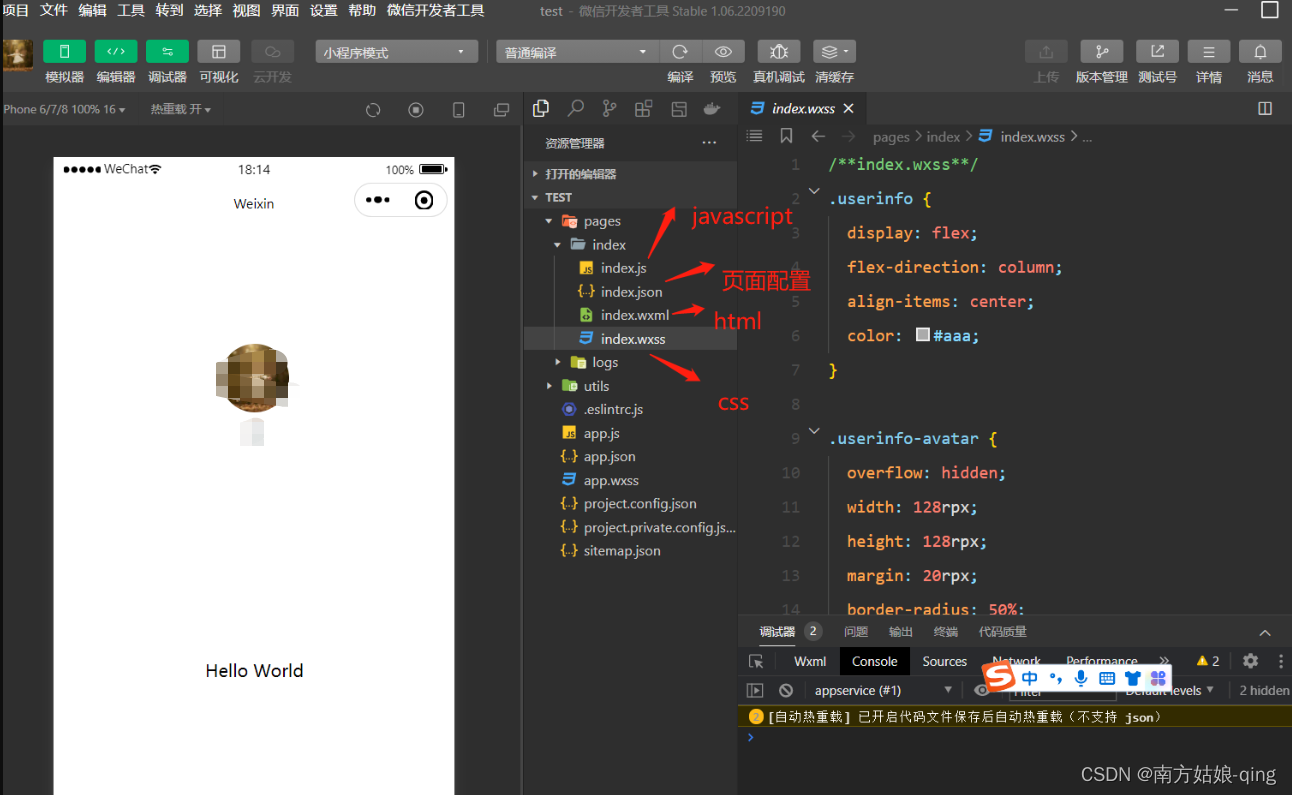Open mini program capsule three-dots menu

pos(378,200)
